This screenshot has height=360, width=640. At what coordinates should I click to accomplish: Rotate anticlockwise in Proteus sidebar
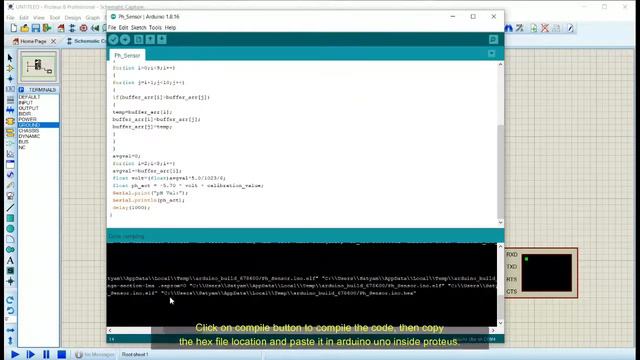pyautogui.click(x=10, y=311)
